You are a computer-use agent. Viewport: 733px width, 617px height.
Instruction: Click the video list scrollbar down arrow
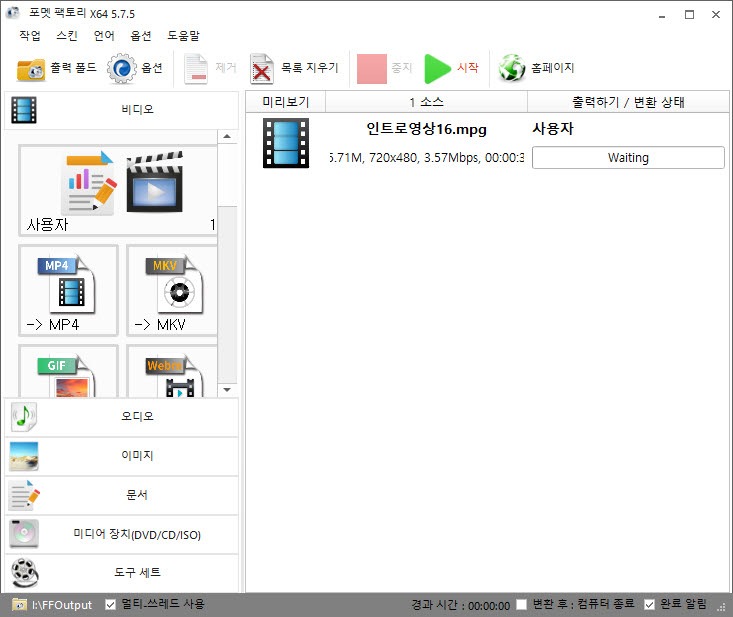click(227, 389)
